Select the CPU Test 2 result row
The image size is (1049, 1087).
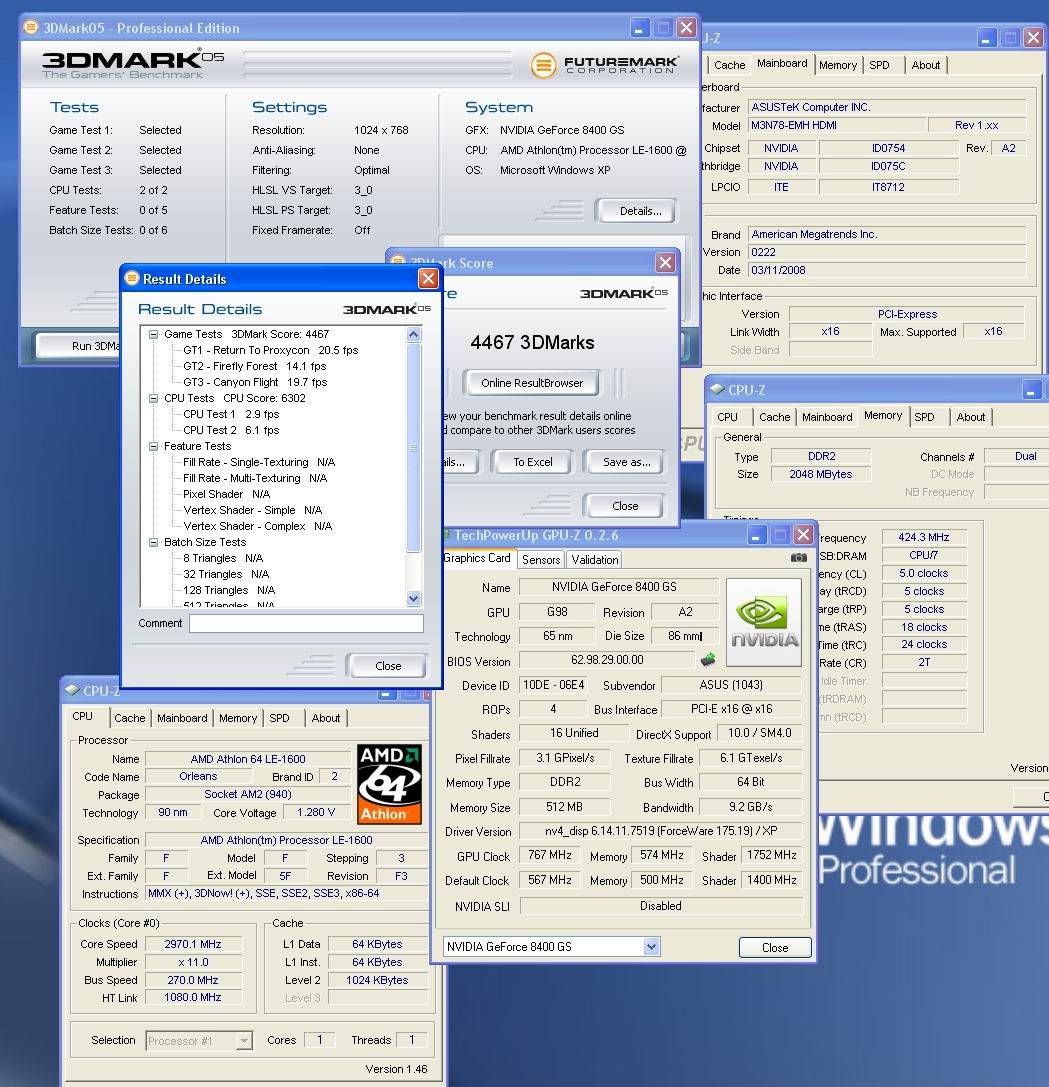231,430
